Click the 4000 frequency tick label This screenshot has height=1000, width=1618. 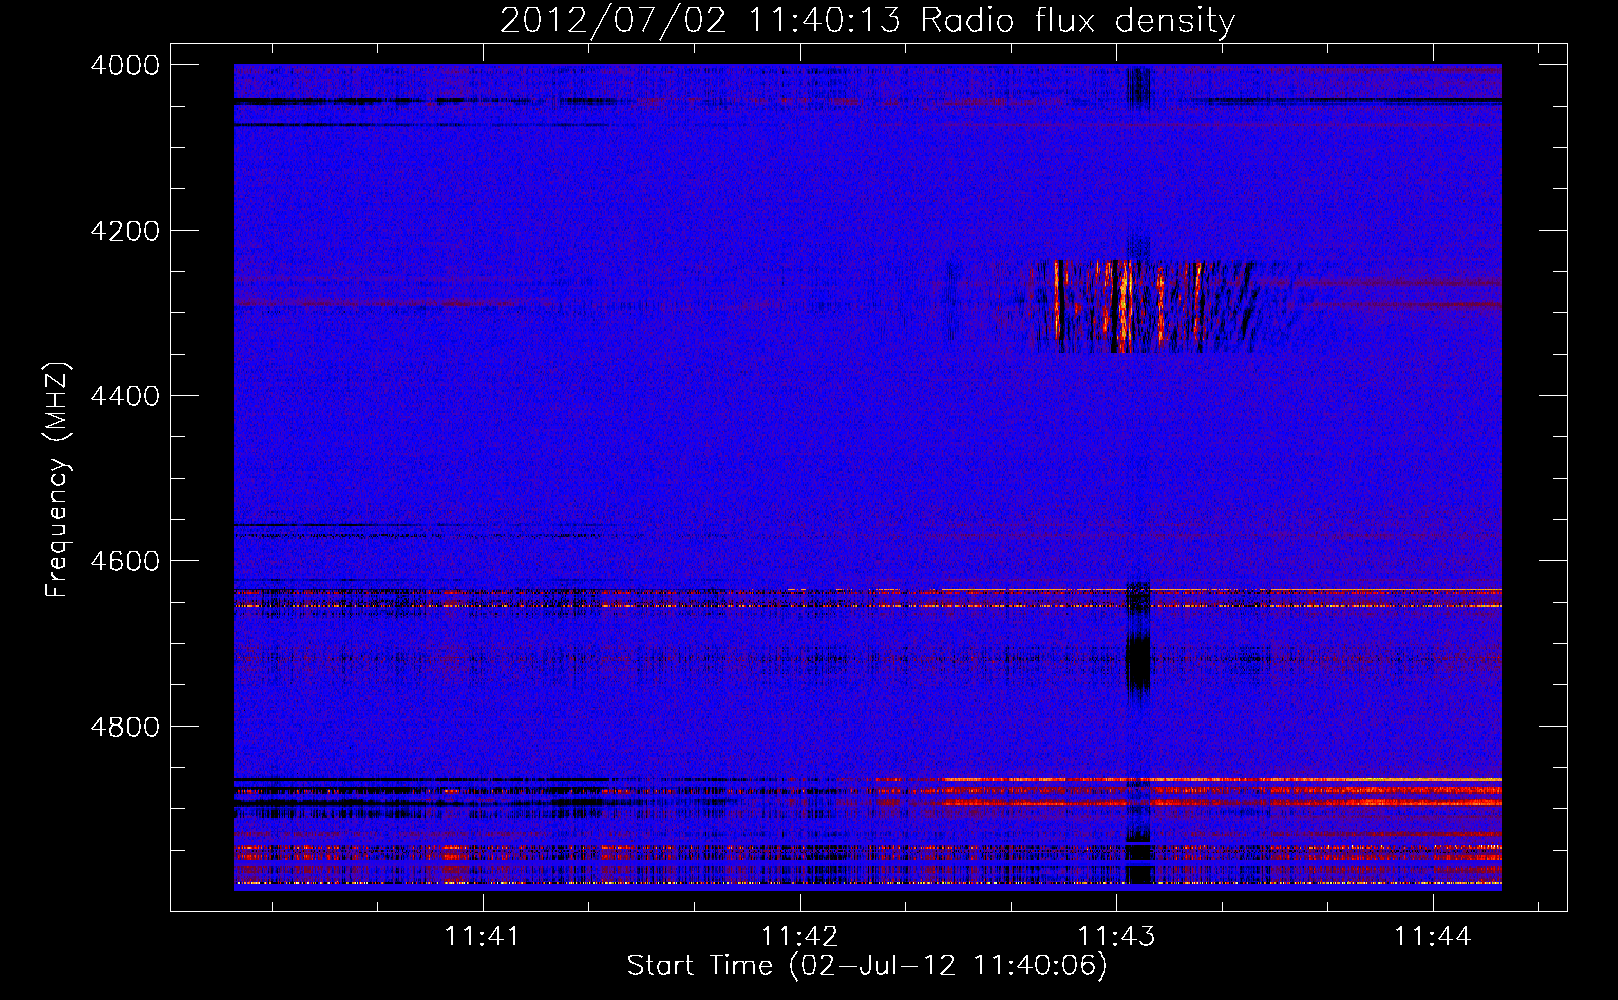click(x=125, y=65)
